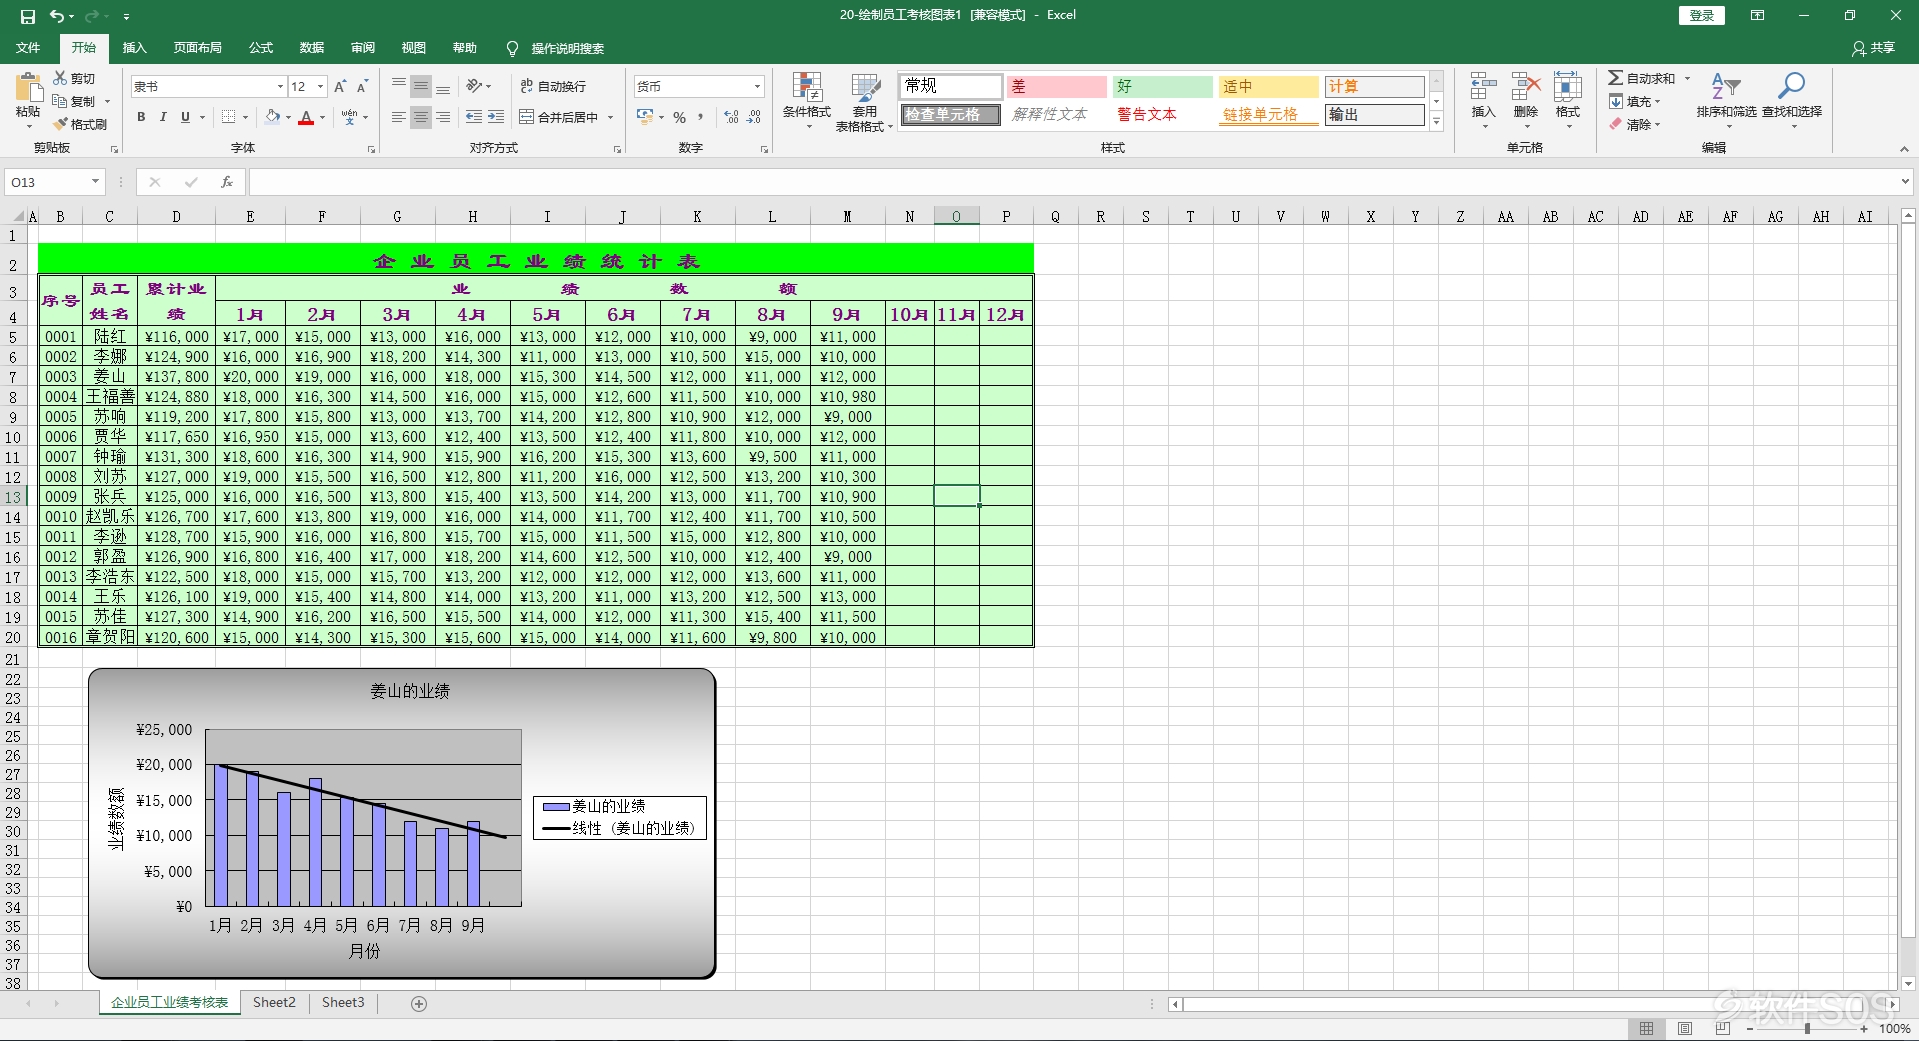Open the File (文件) tab

[x=28, y=48]
